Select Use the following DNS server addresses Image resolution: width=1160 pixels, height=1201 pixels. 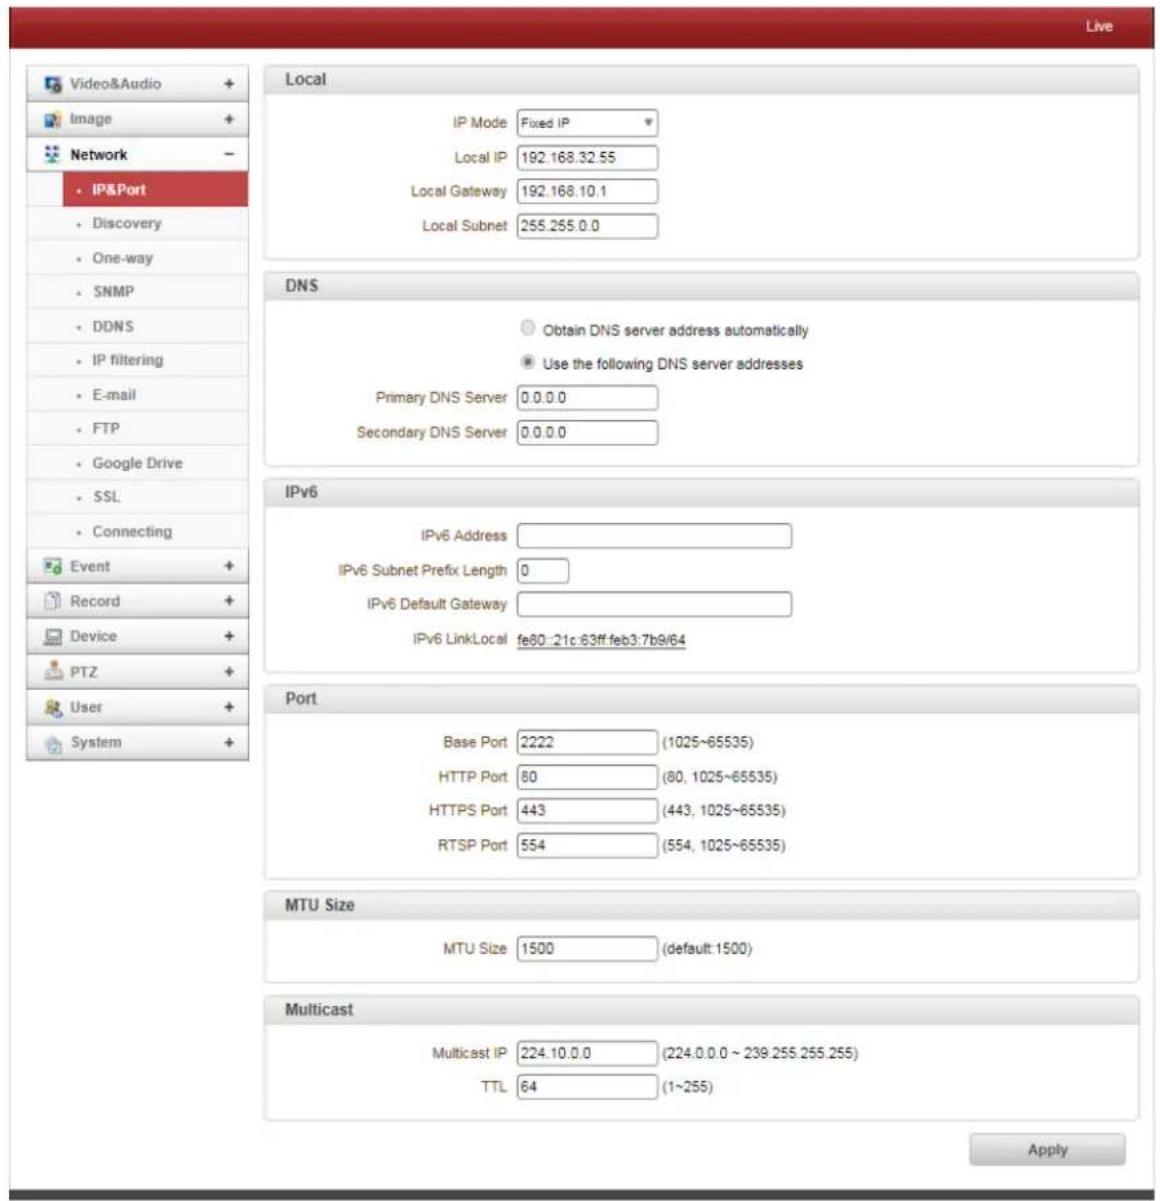(528, 363)
